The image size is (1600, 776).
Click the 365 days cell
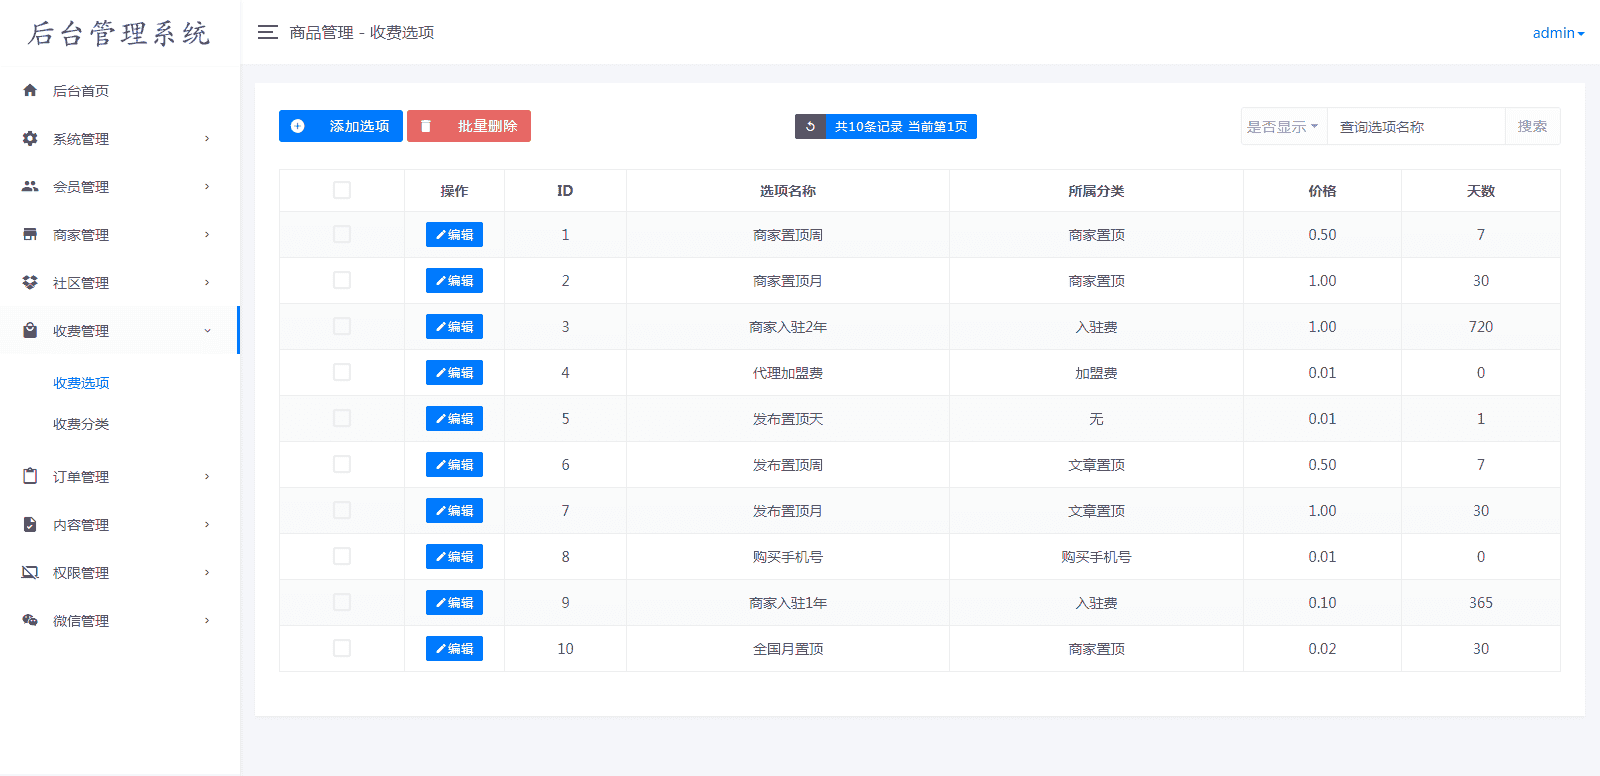(1481, 602)
